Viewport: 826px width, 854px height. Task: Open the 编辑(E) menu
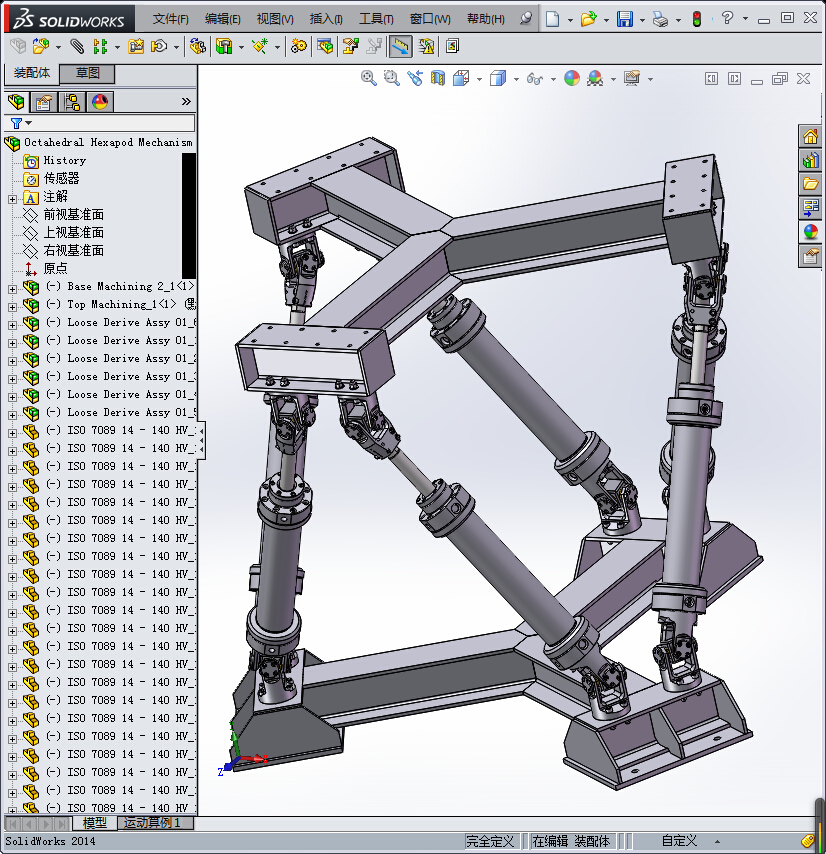tap(222, 19)
